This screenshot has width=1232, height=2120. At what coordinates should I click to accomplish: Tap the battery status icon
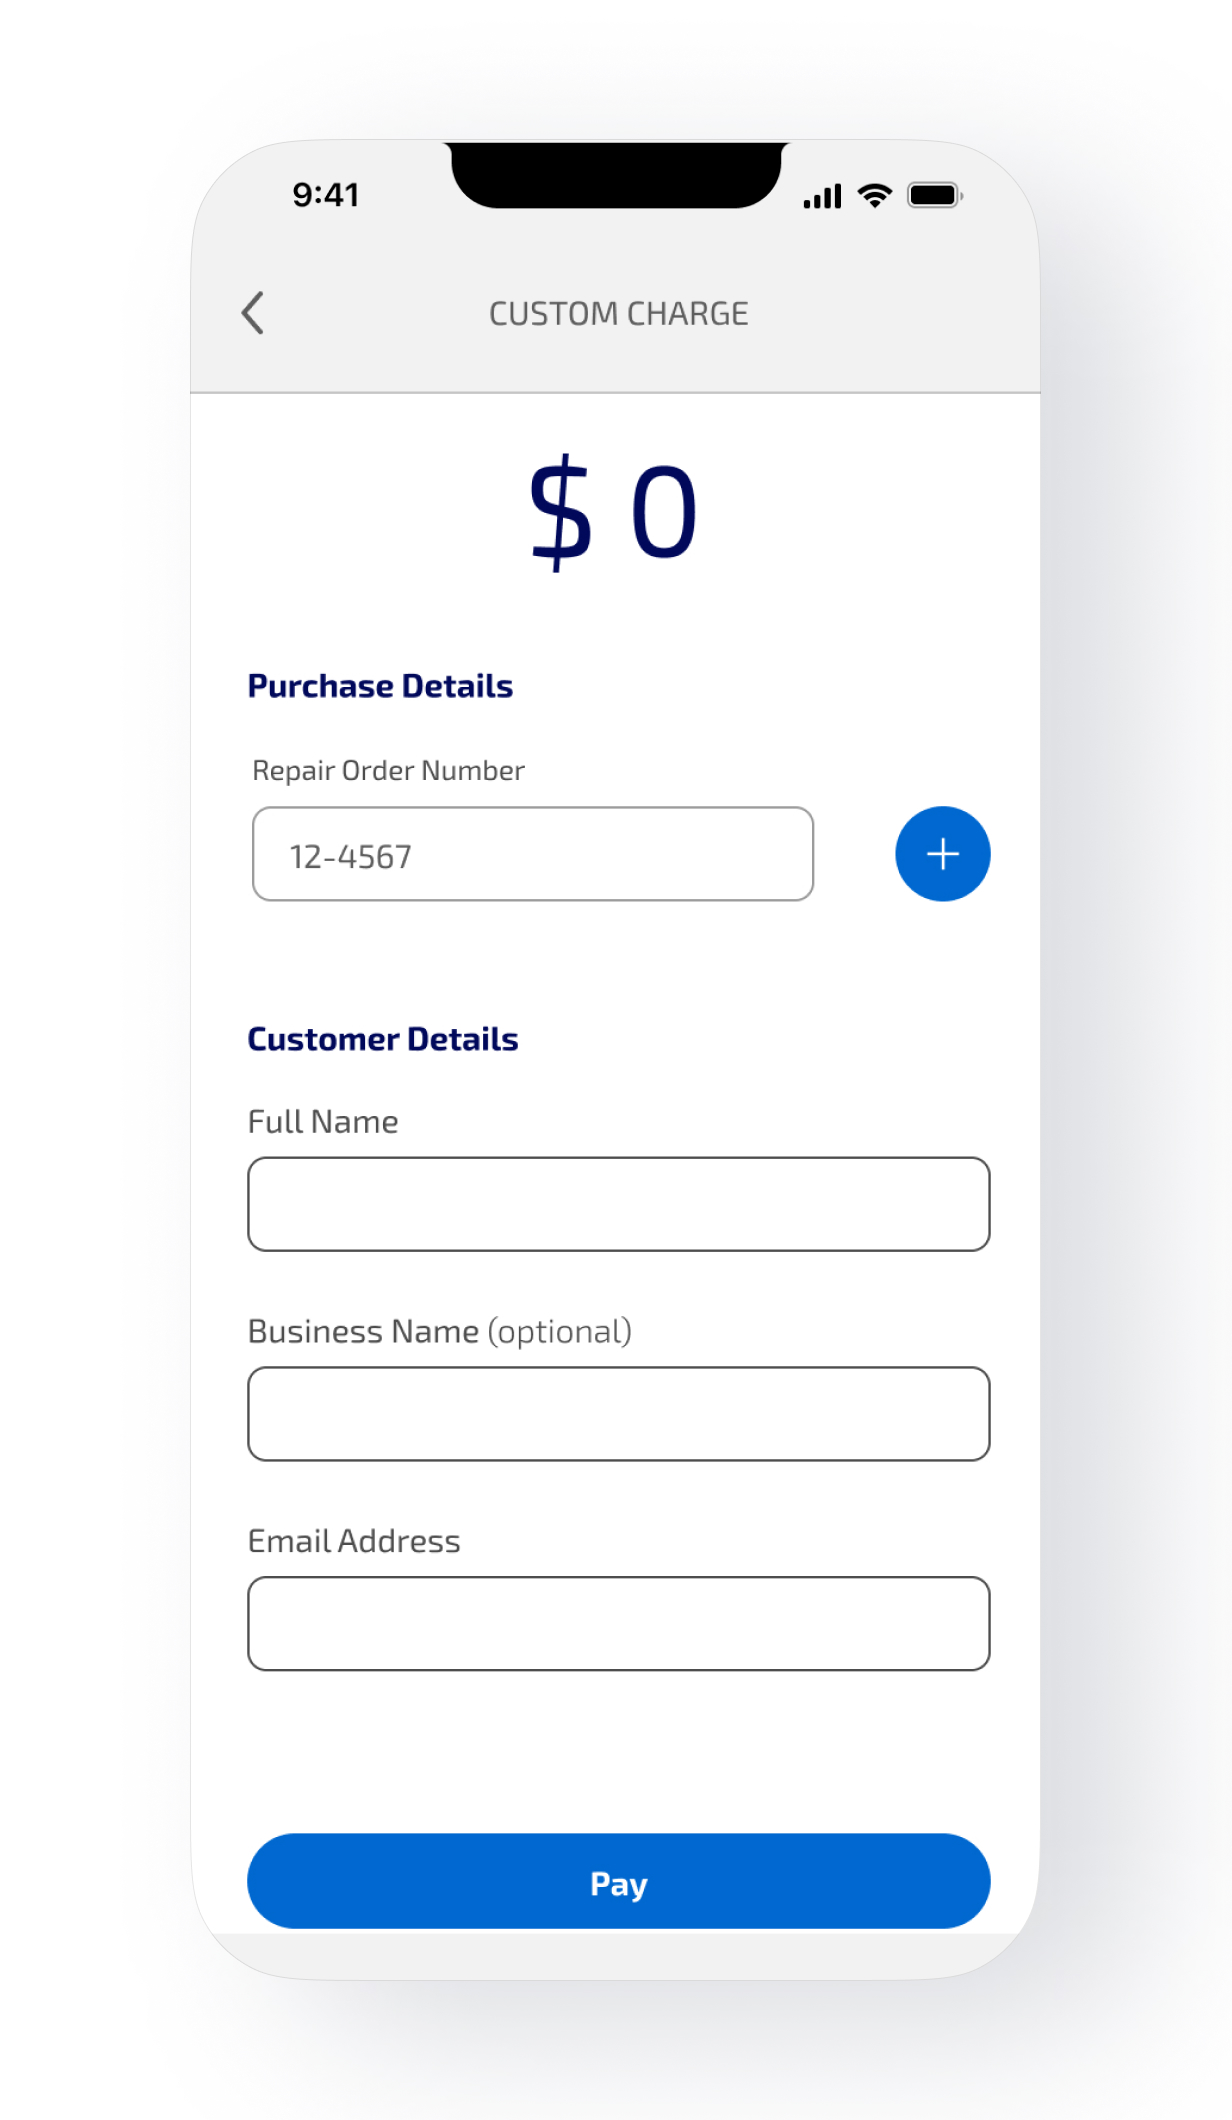934,196
